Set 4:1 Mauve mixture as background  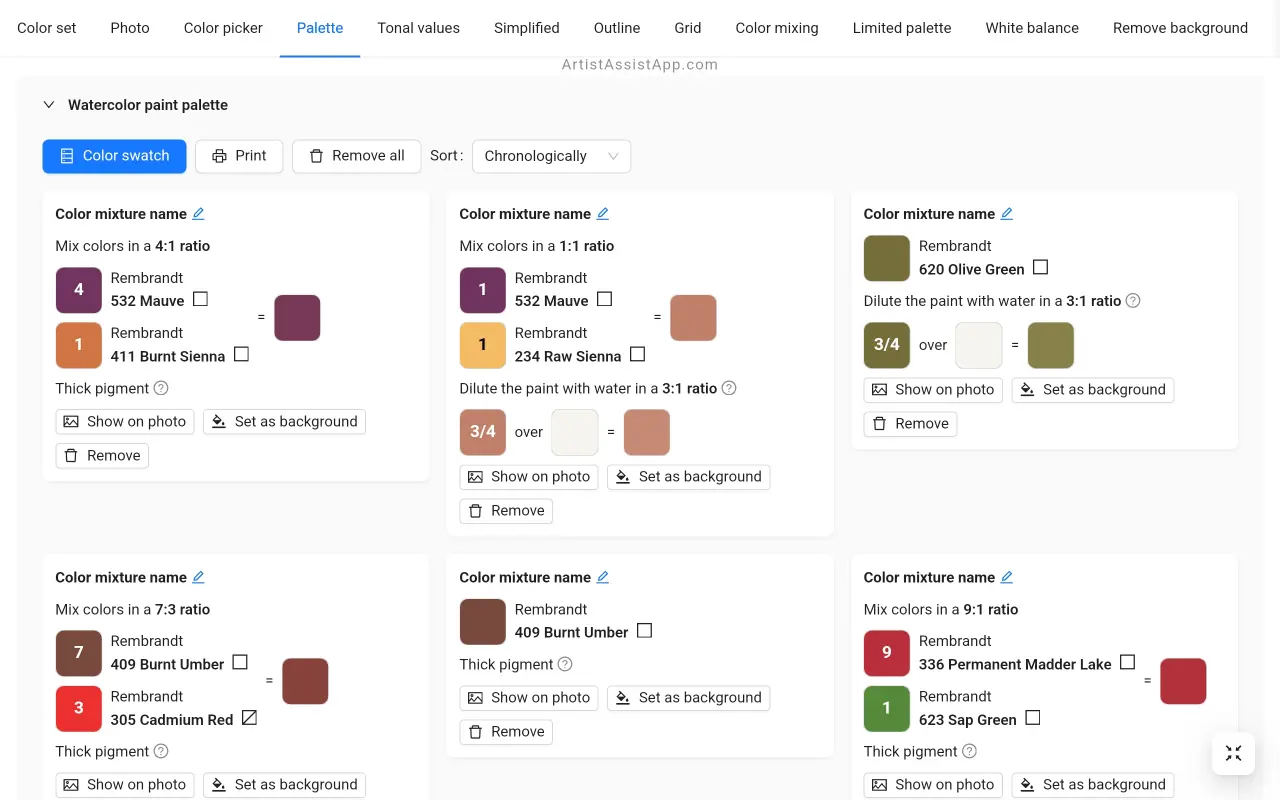click(x=285, y=422)
